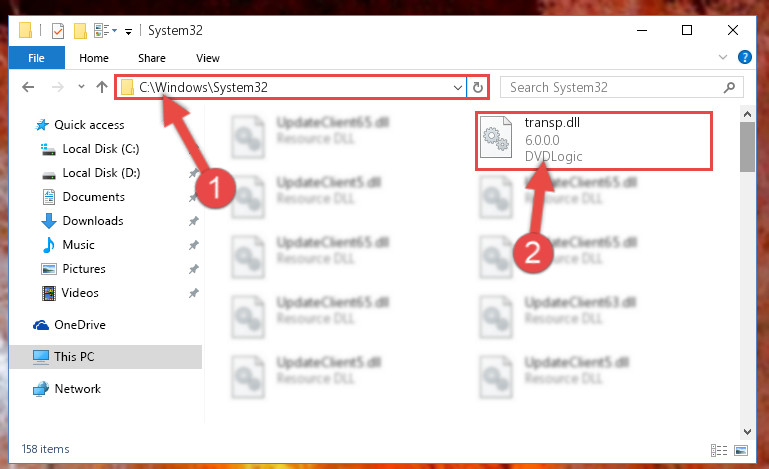769x469 pixels.
Task: Expand the address bar history dropdown
Action: tap(458, 88)
